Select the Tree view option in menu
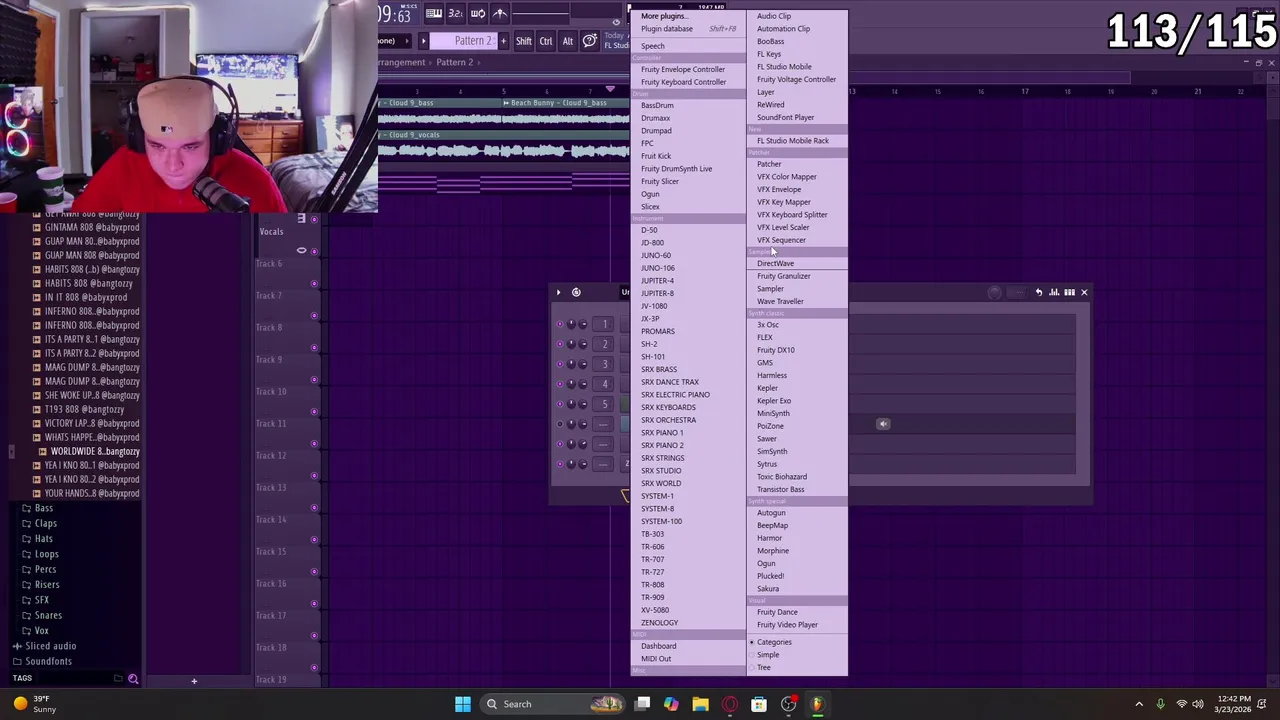This screenshot has width=1280, height=720. (764, 667)
